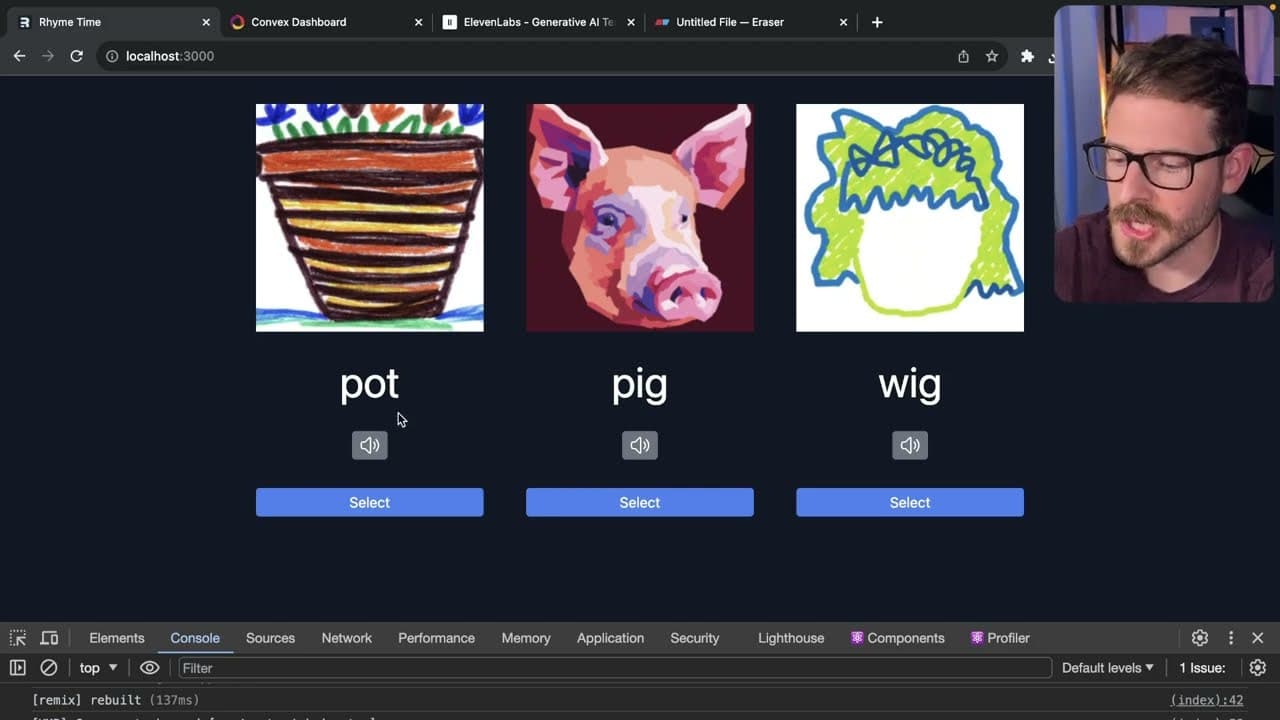Close the DevTools panel
This screenshot has width=1280, height=720.
point(1258,638)
